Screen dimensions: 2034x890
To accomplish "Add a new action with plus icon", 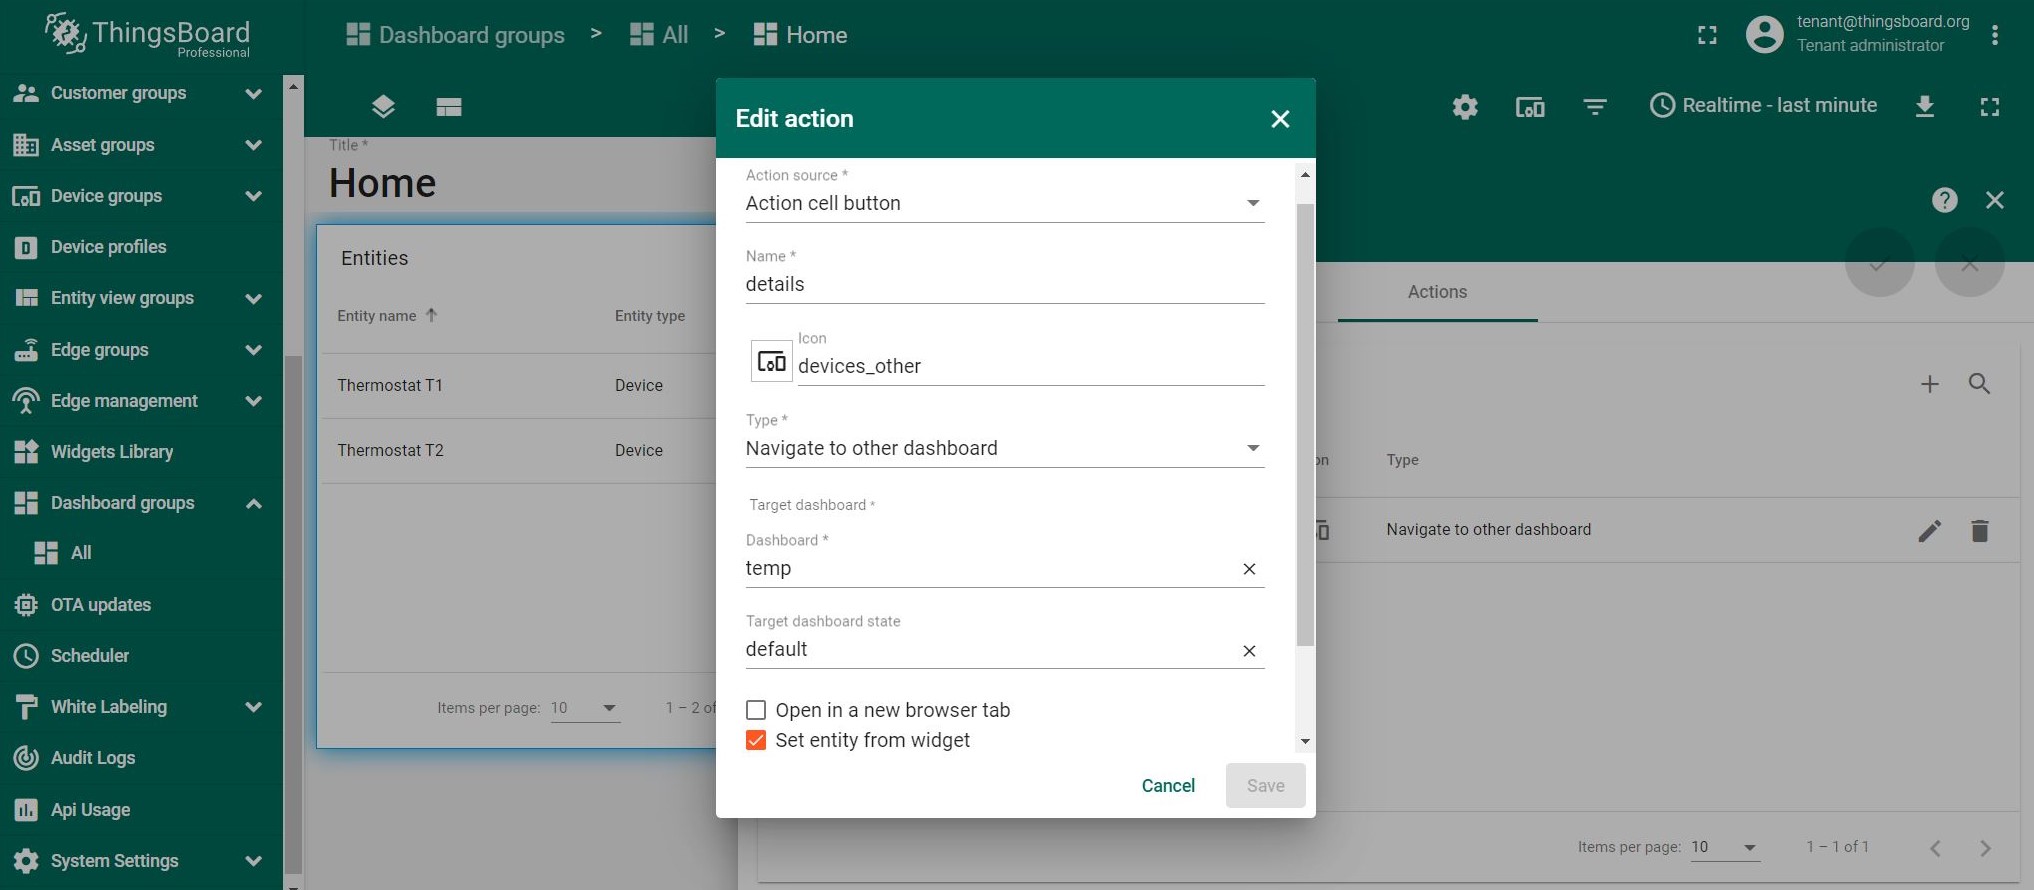I will point(1930,384).
